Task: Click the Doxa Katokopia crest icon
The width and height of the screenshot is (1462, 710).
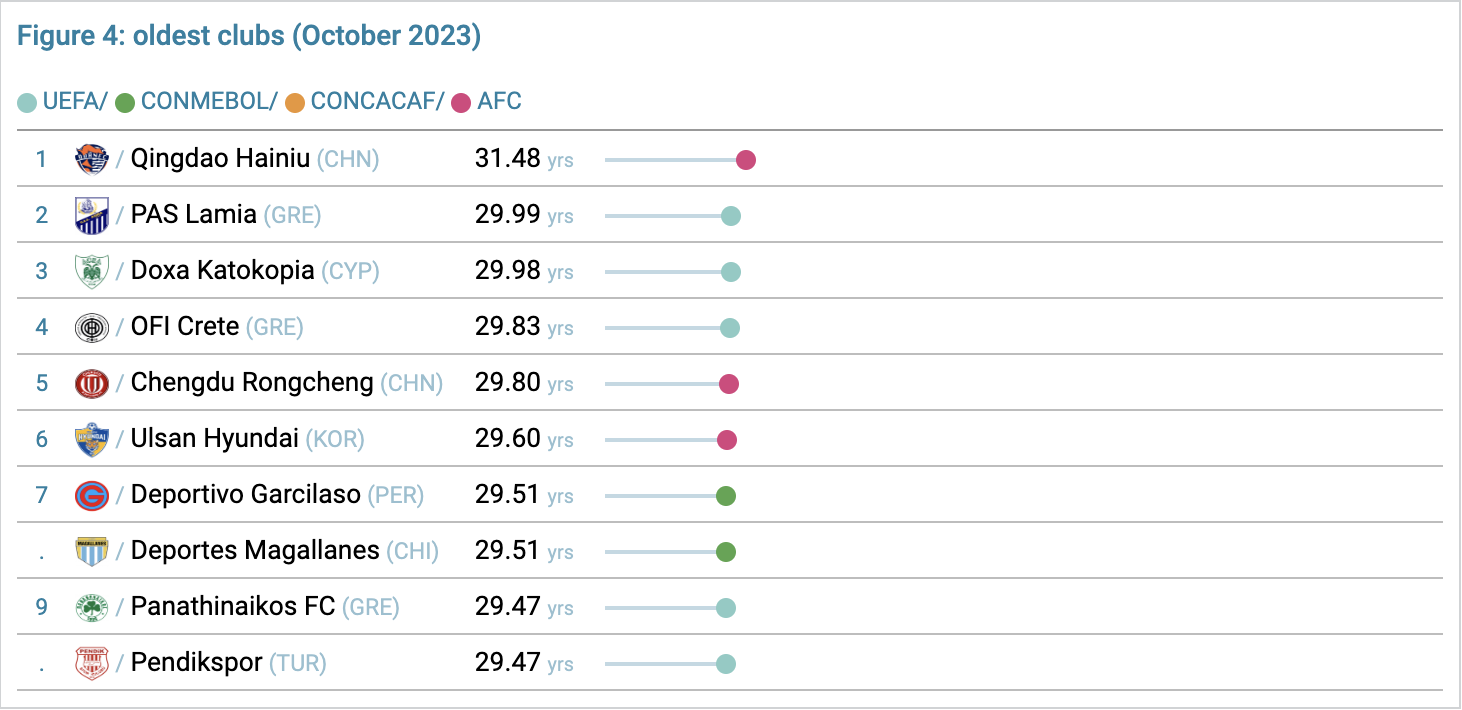Action: [x=92, y=271]
